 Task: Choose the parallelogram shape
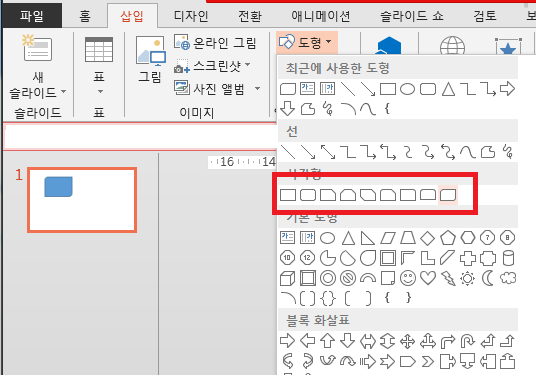pos(388,238)
